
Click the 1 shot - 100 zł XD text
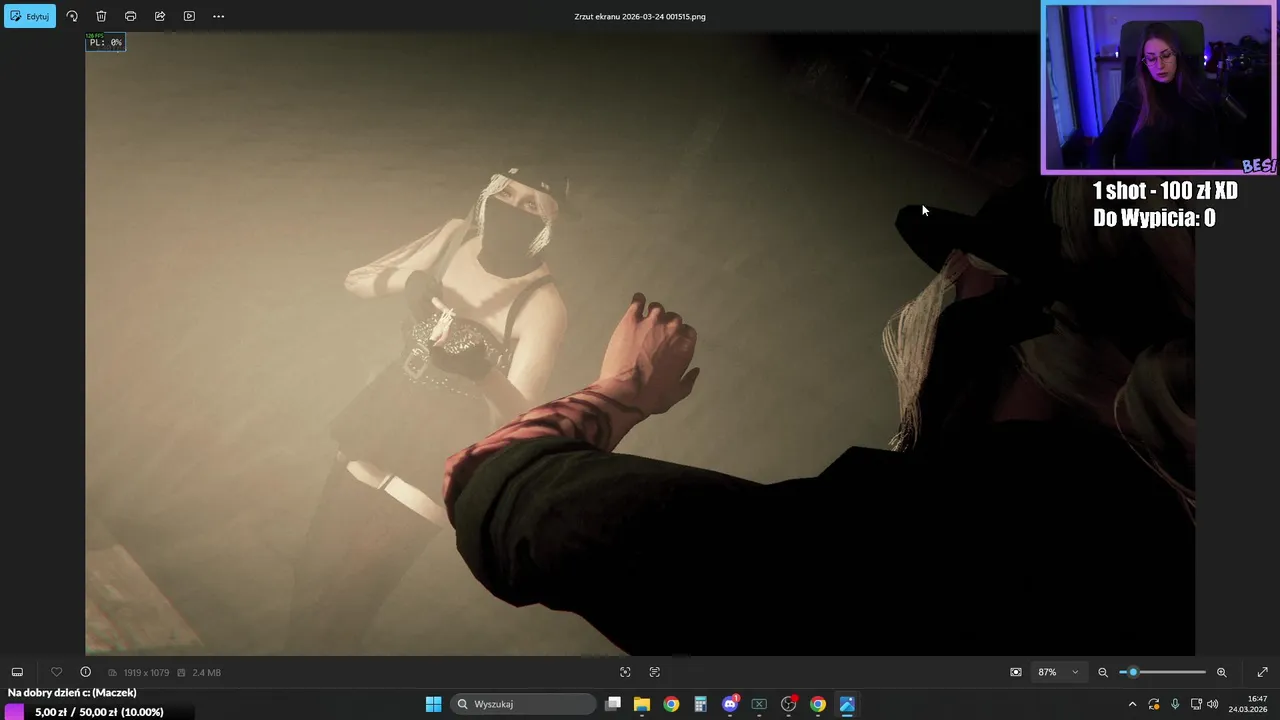point(1165,191)
